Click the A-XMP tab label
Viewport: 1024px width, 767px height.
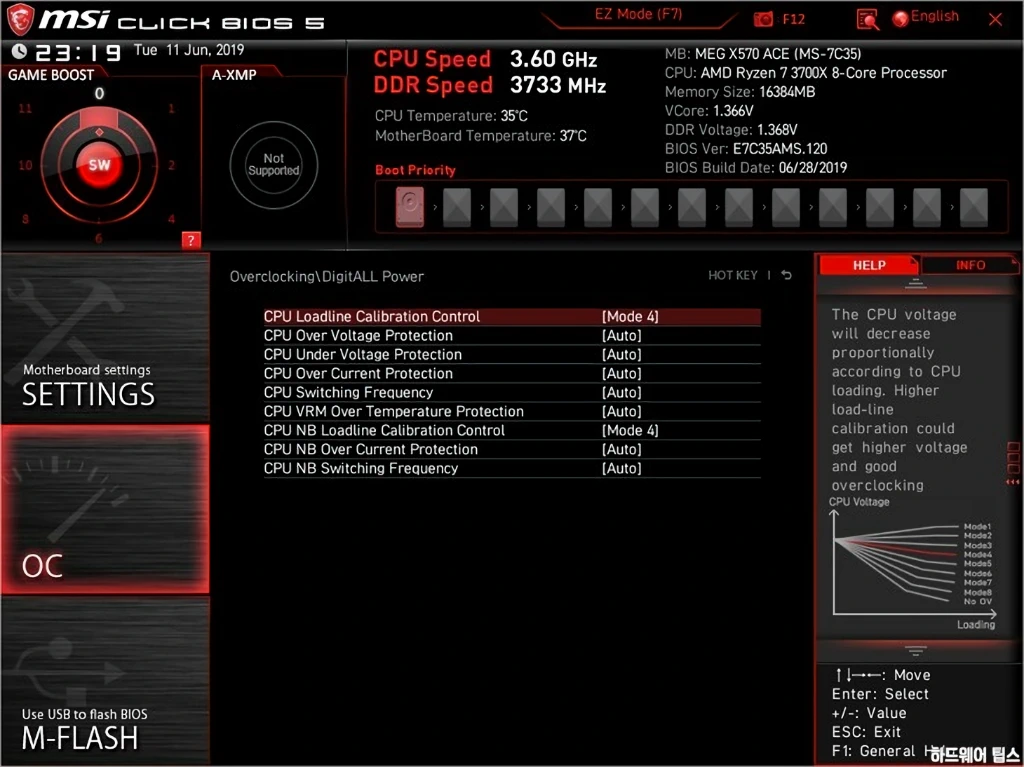pos(234,75)
